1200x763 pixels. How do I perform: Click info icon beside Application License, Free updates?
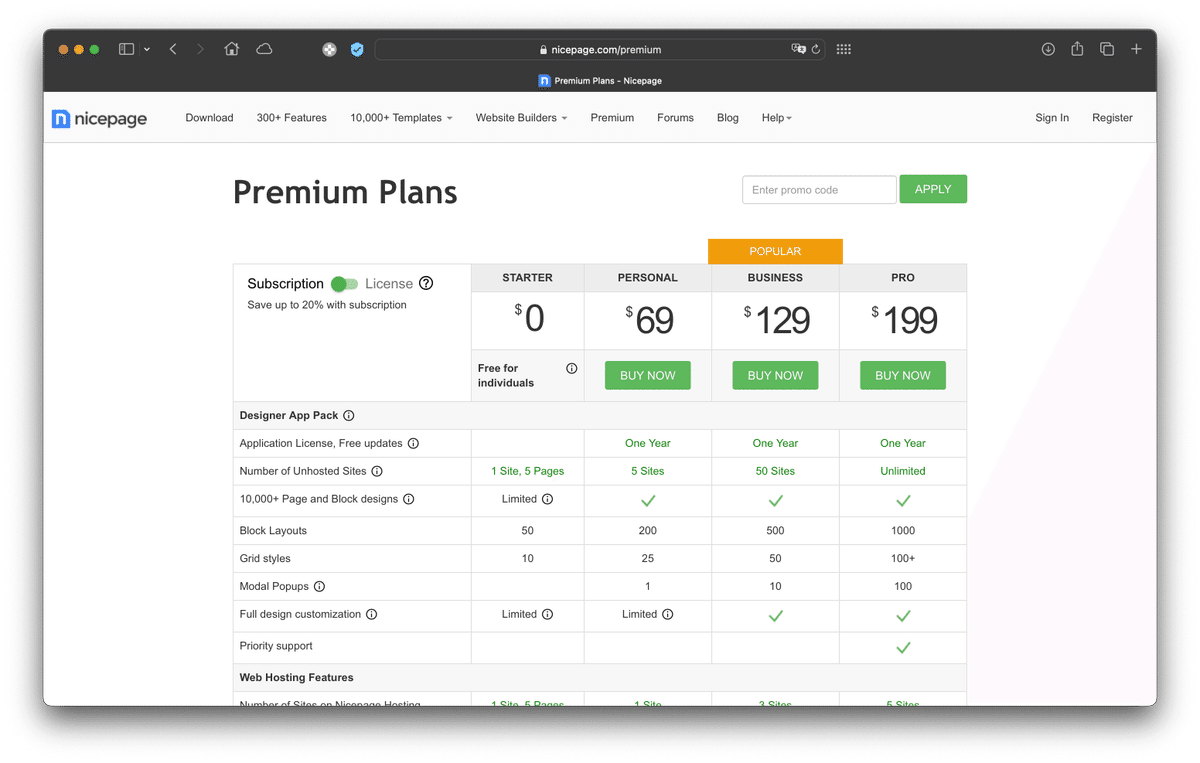click(413, 444)
